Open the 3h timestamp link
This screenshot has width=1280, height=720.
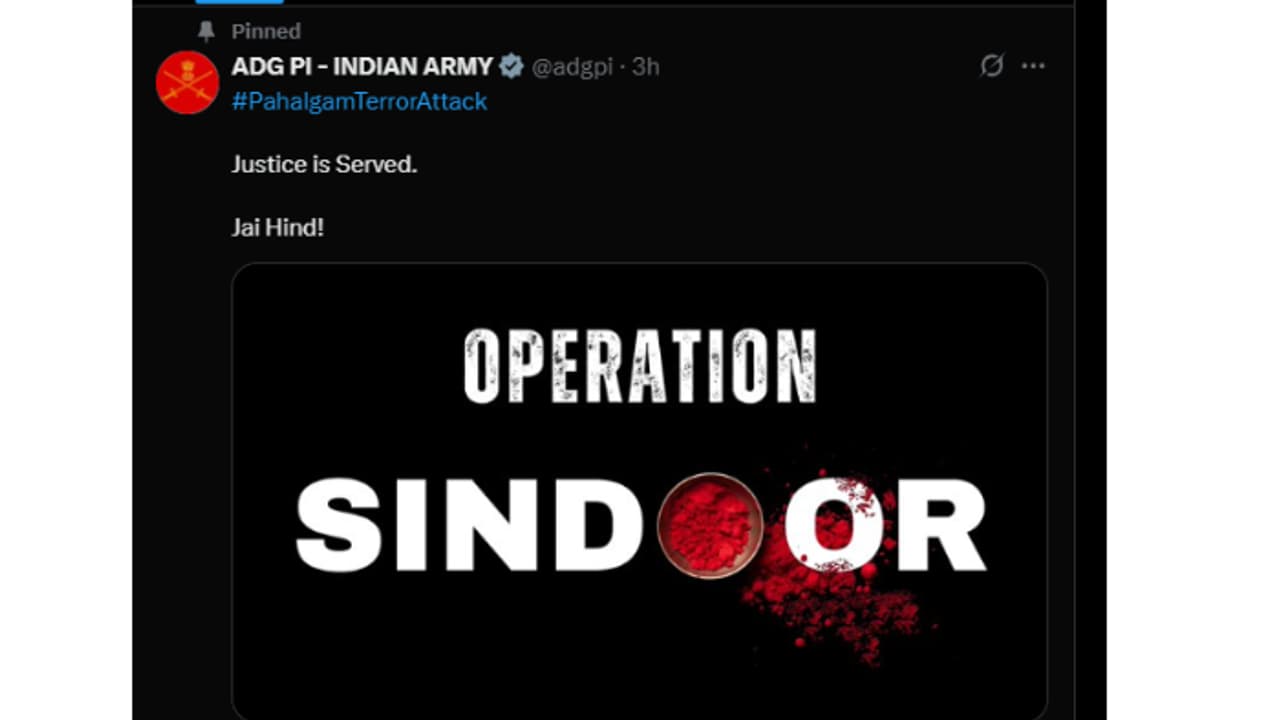[x=646, y=67]
